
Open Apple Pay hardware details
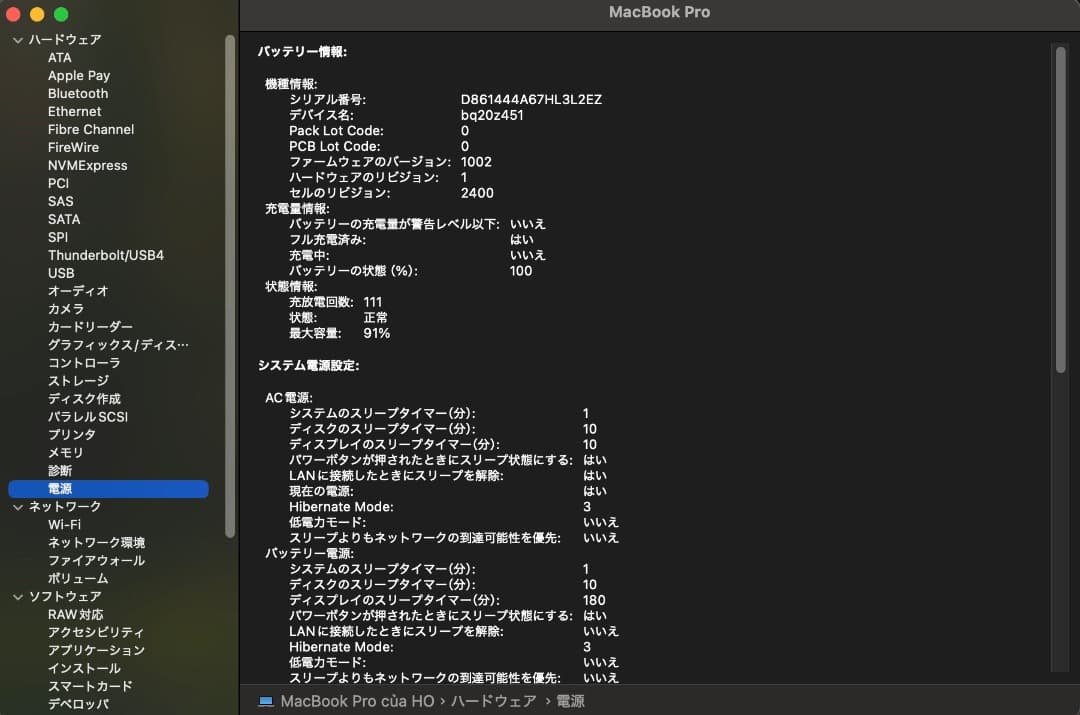[x=79, y=75]
